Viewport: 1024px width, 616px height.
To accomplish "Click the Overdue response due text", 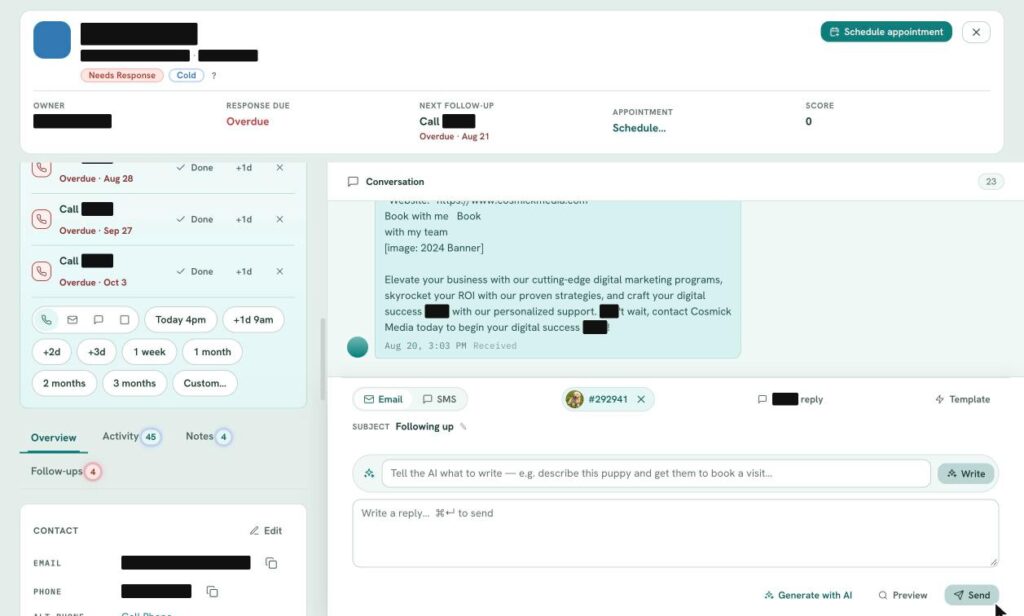I will 248,122.
